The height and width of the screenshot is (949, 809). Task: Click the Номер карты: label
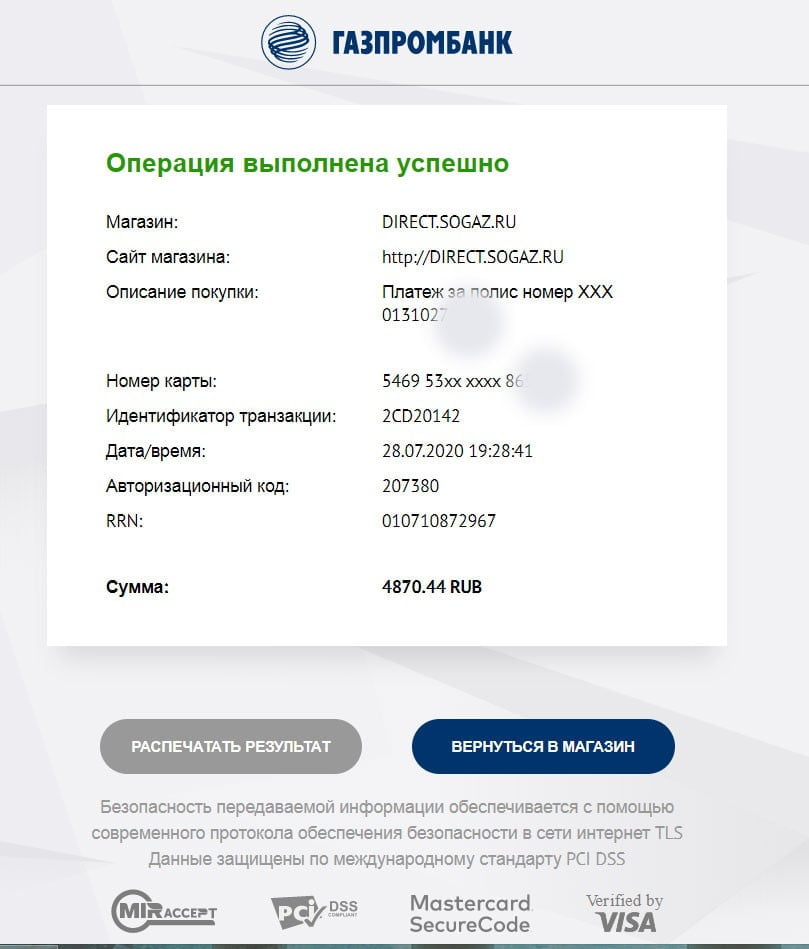161,381
